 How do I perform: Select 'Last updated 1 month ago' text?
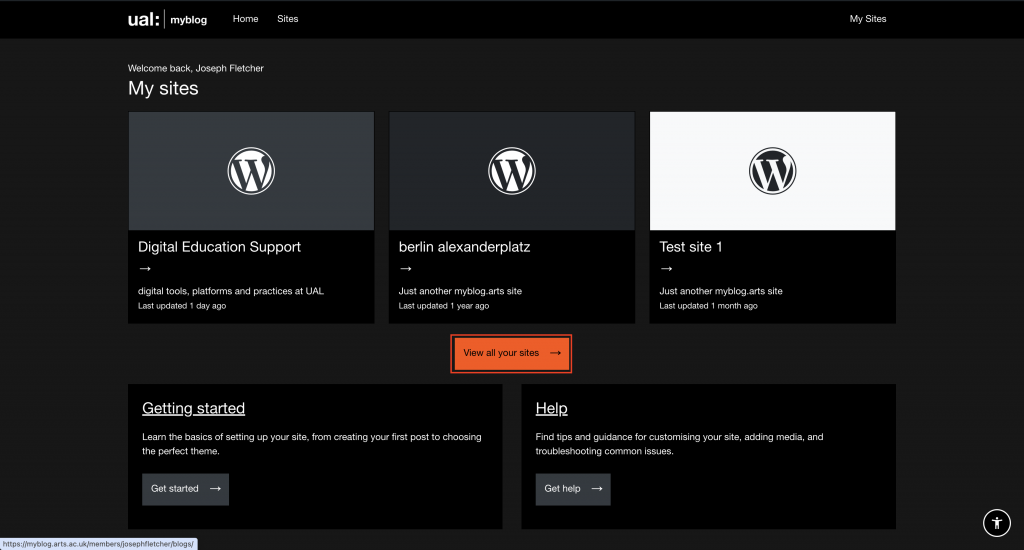[x=708, y=306]
